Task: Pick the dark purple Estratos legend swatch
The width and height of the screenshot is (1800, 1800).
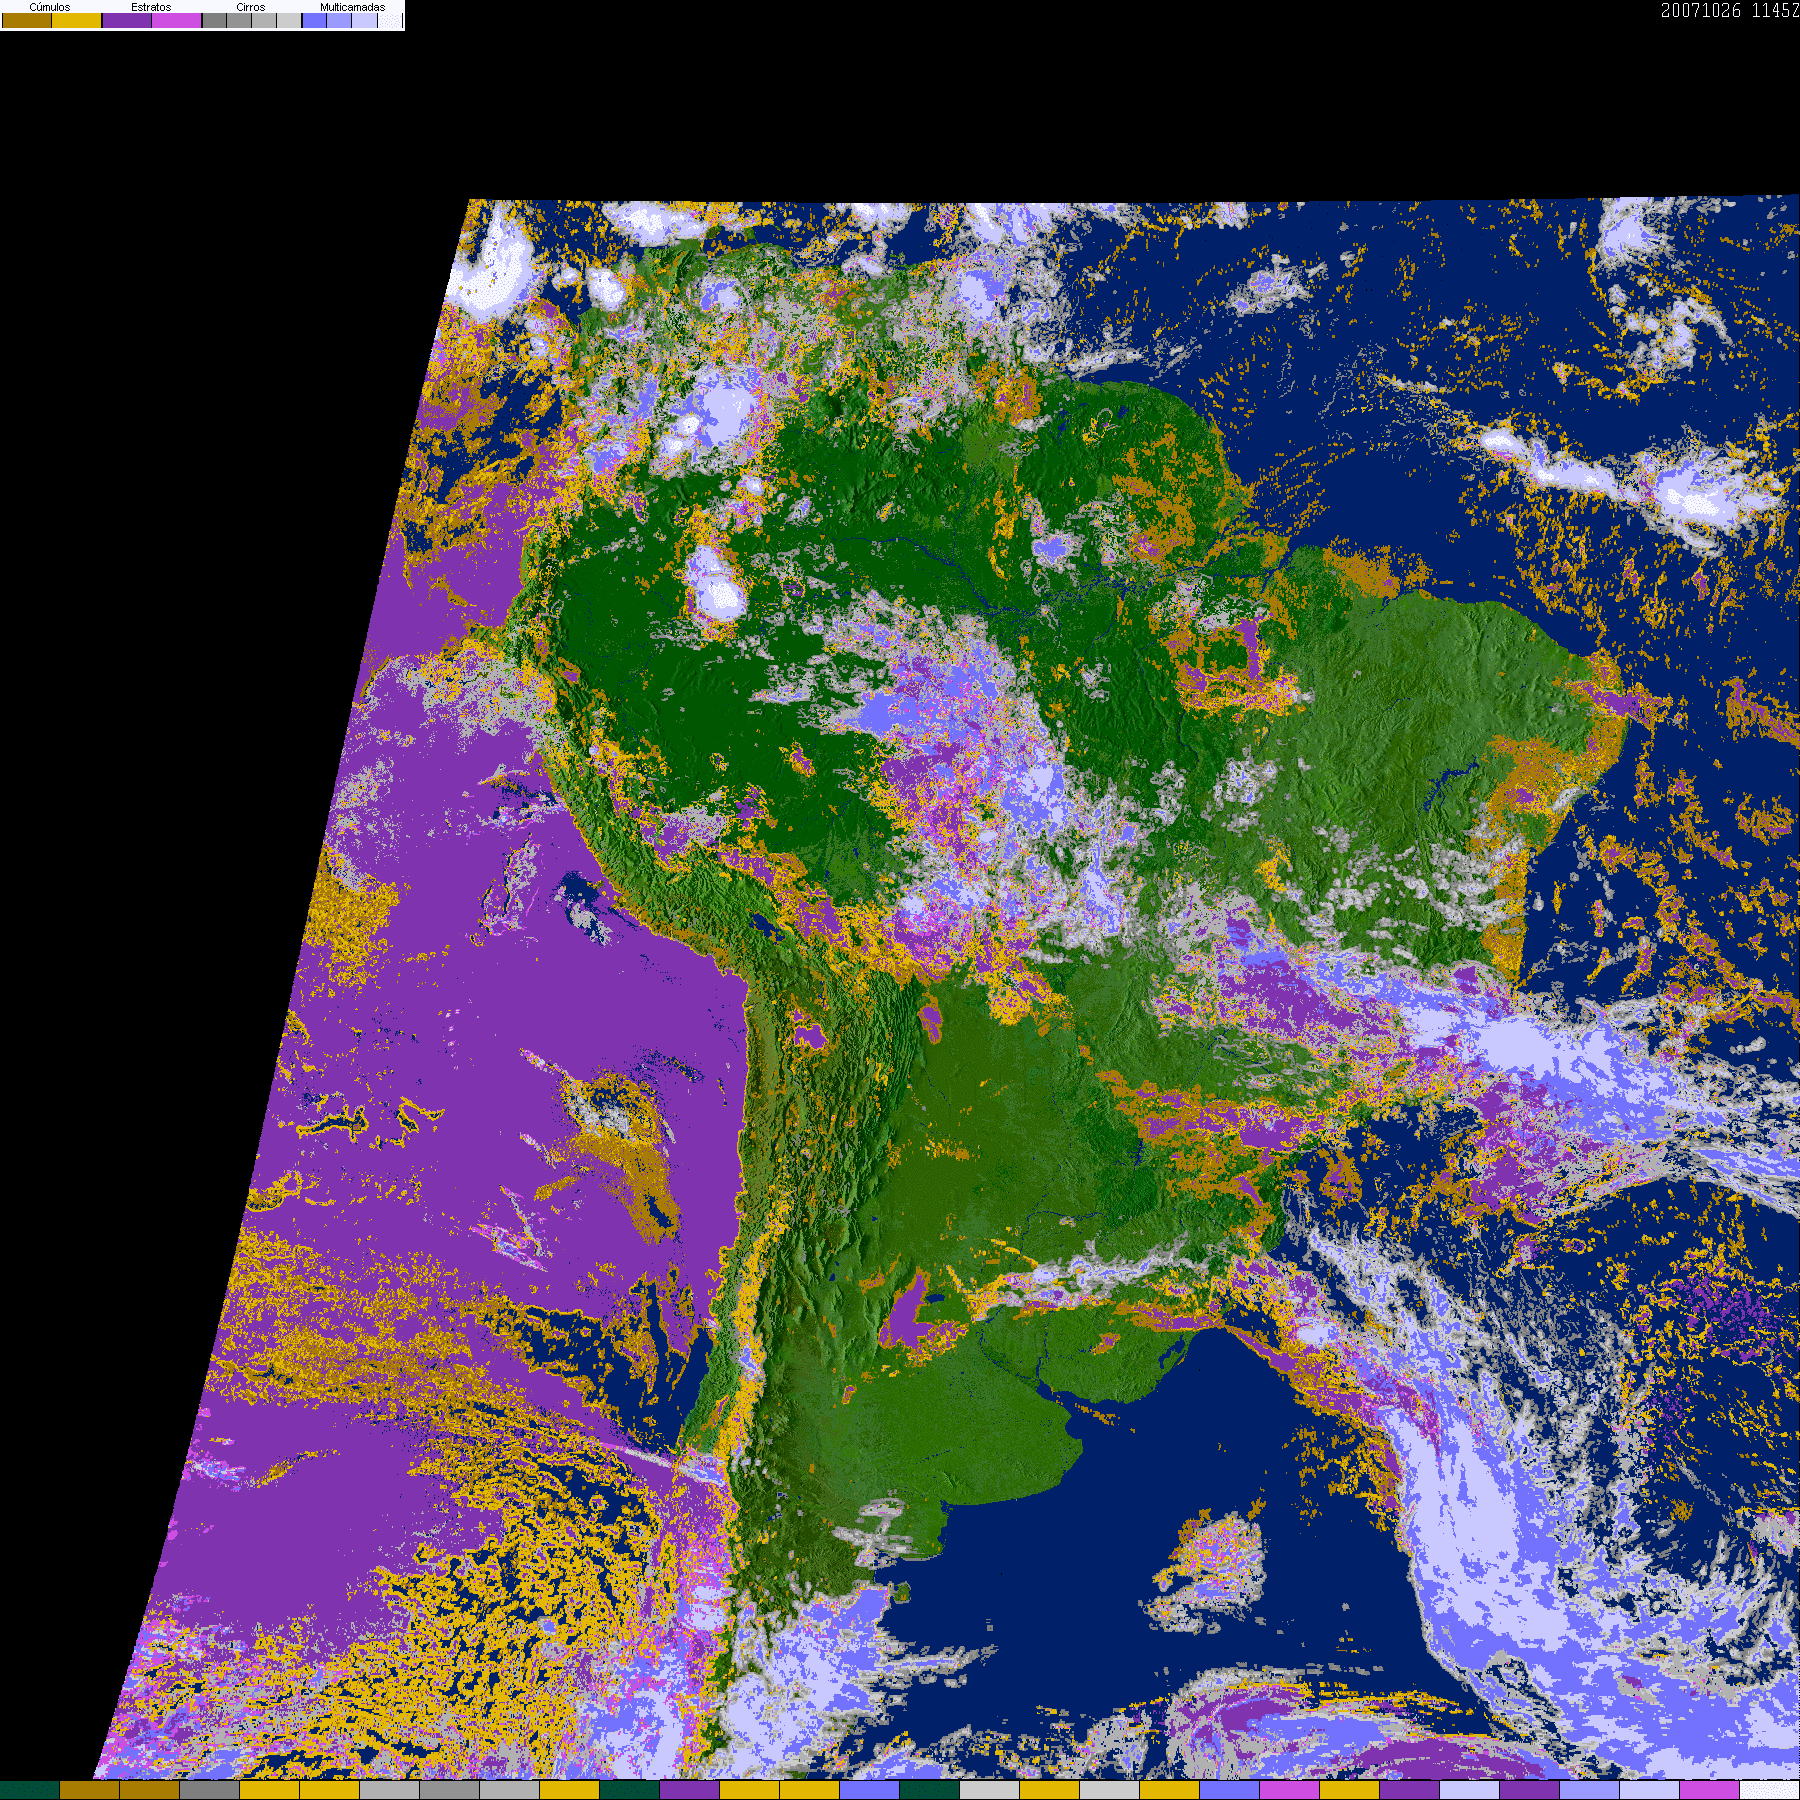Action: point(127,20)
